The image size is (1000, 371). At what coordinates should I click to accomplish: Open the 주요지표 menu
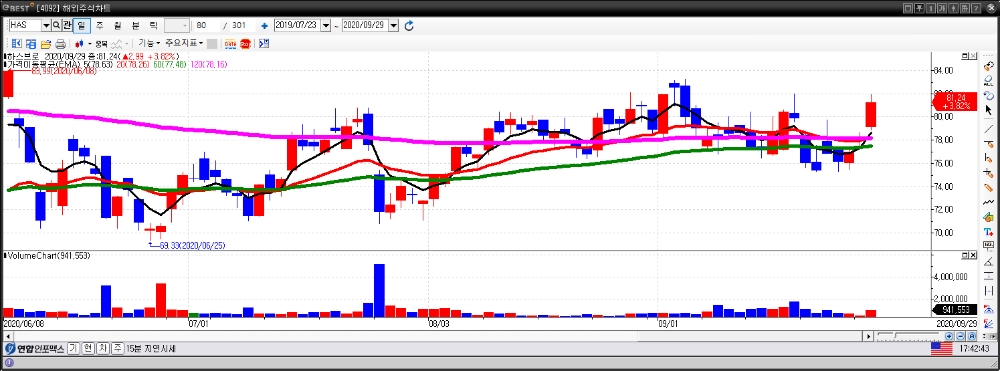[x=184, y=43]
